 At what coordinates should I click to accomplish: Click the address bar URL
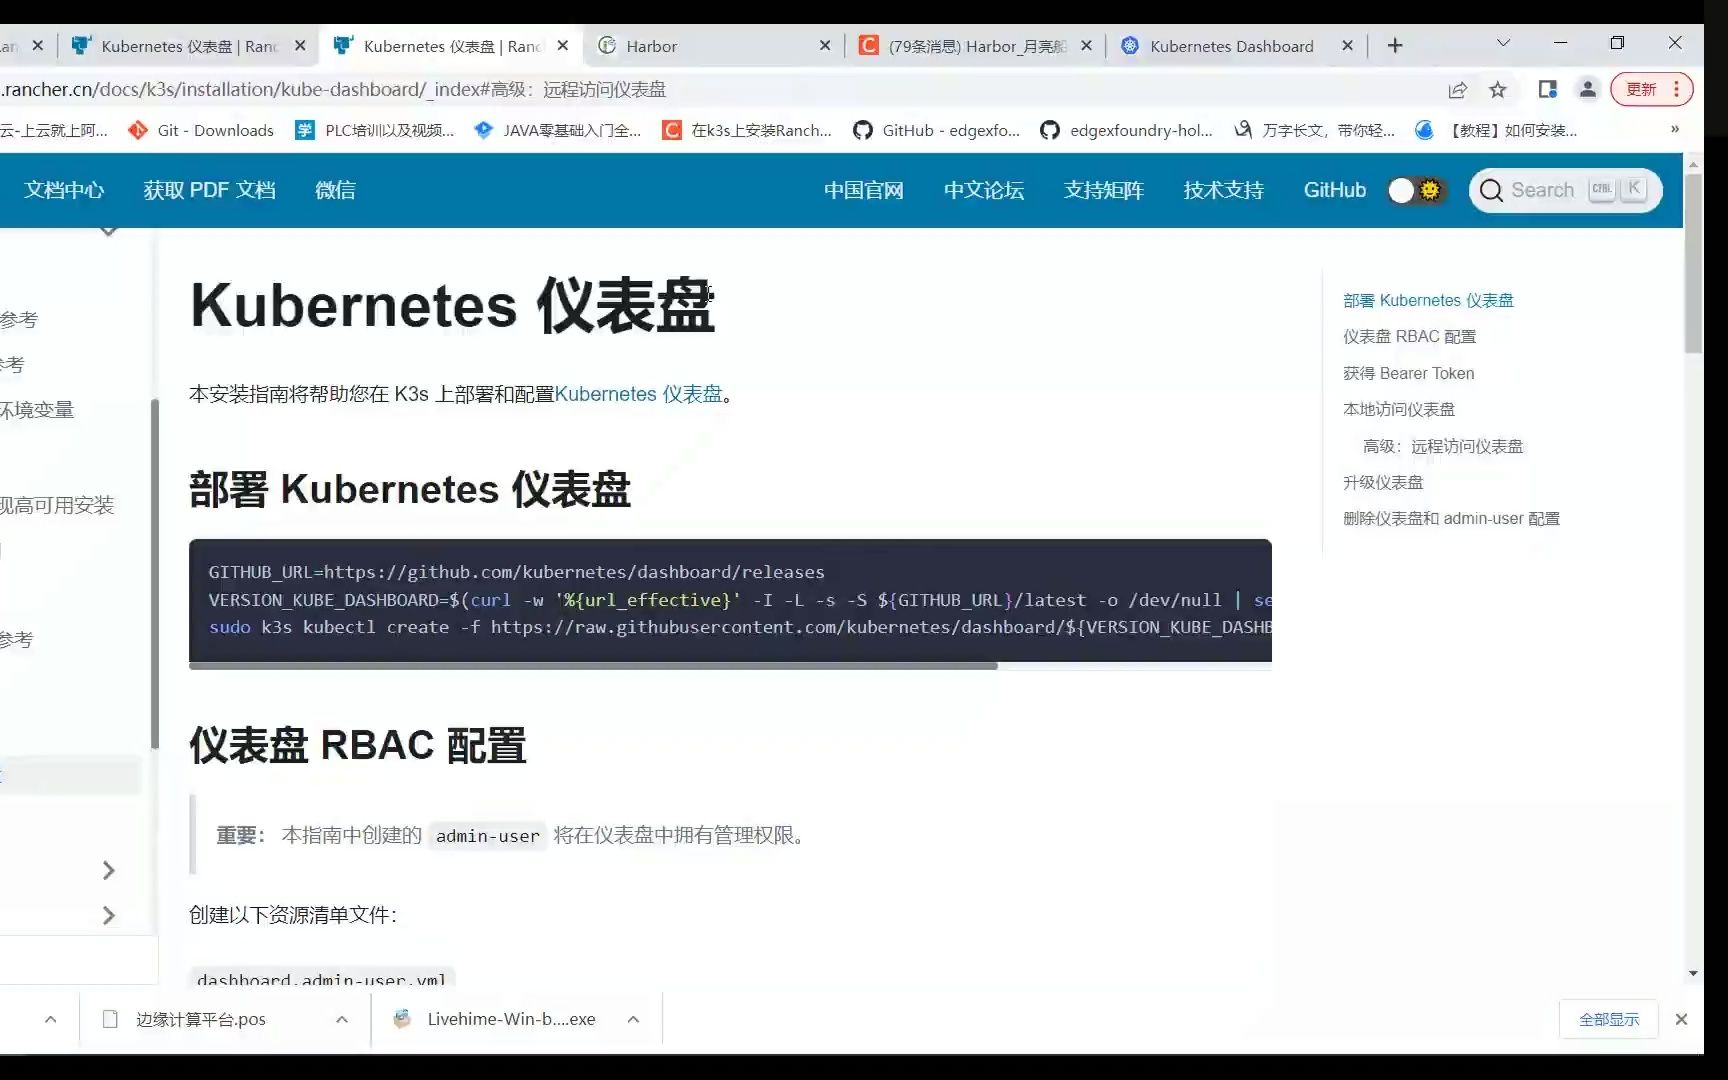(x=334, y=89)
